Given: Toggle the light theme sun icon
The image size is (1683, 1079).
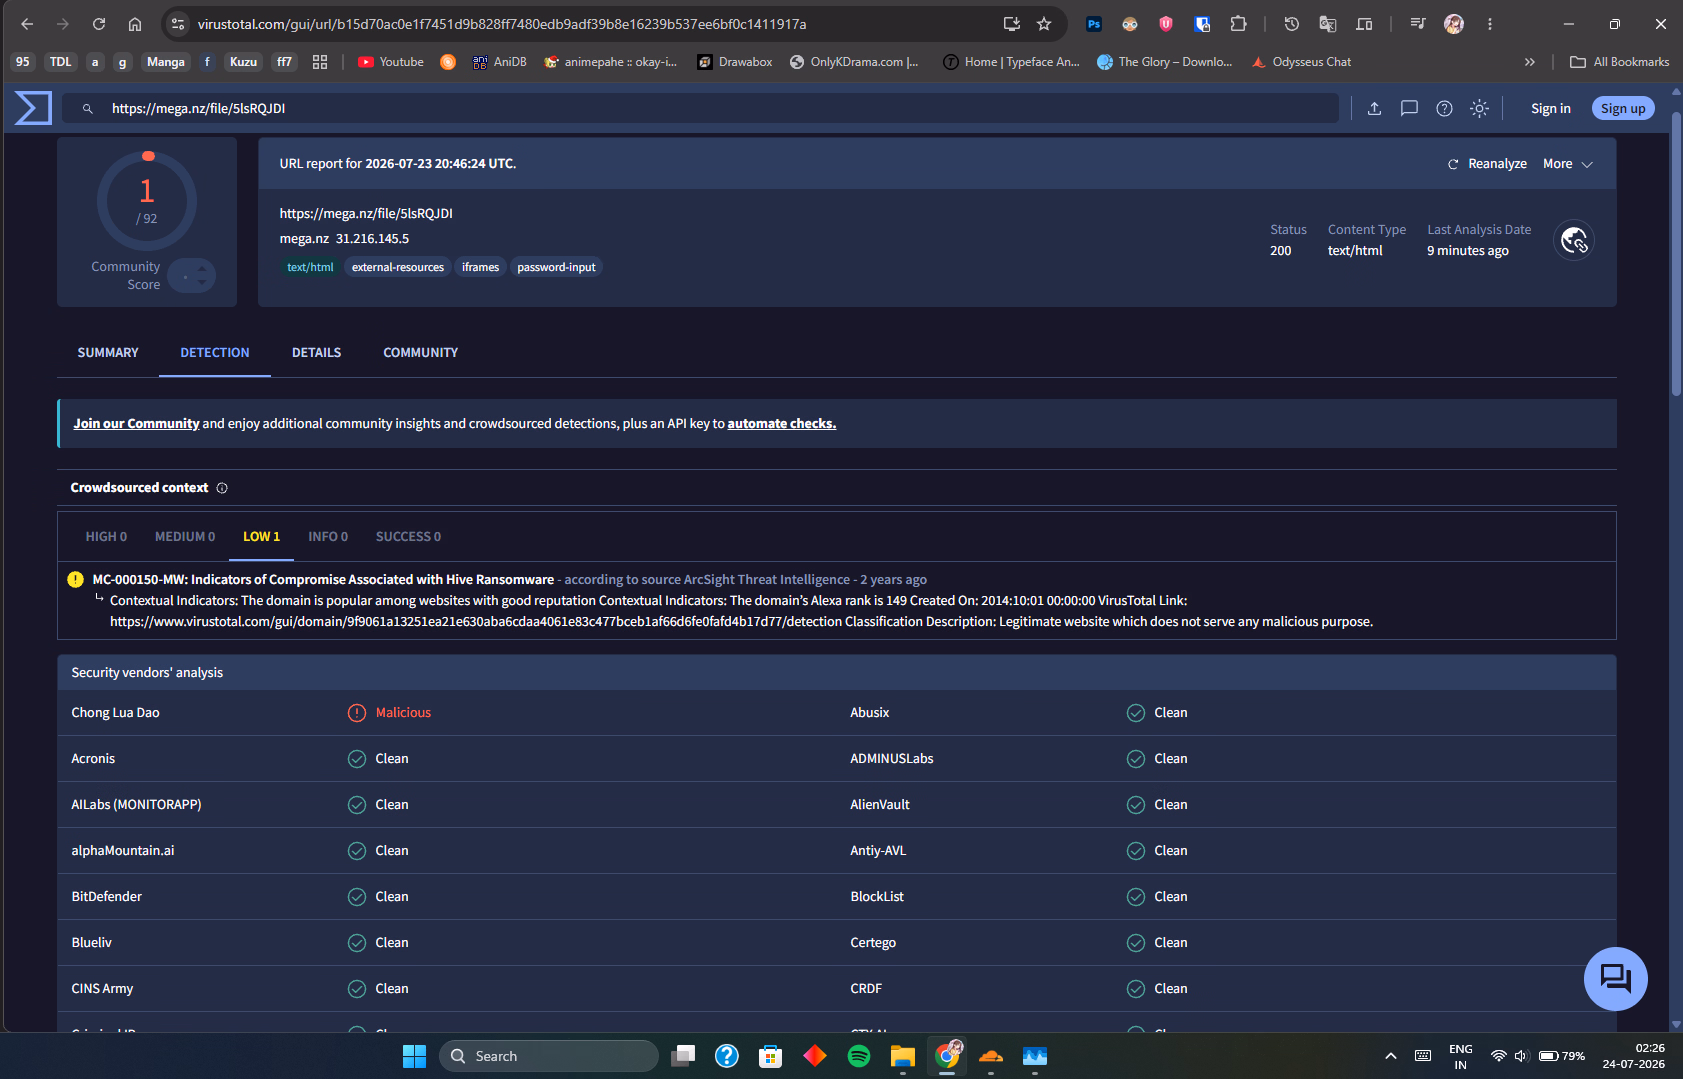Looking at the screenshot, I should click(1479, 108).
